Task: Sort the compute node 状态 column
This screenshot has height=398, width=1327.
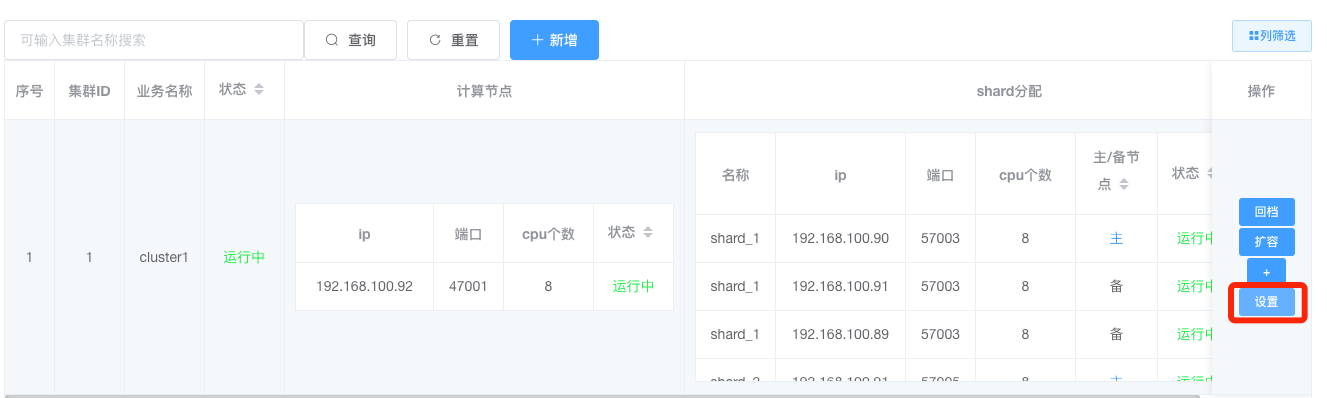Action: click(648, 232)
